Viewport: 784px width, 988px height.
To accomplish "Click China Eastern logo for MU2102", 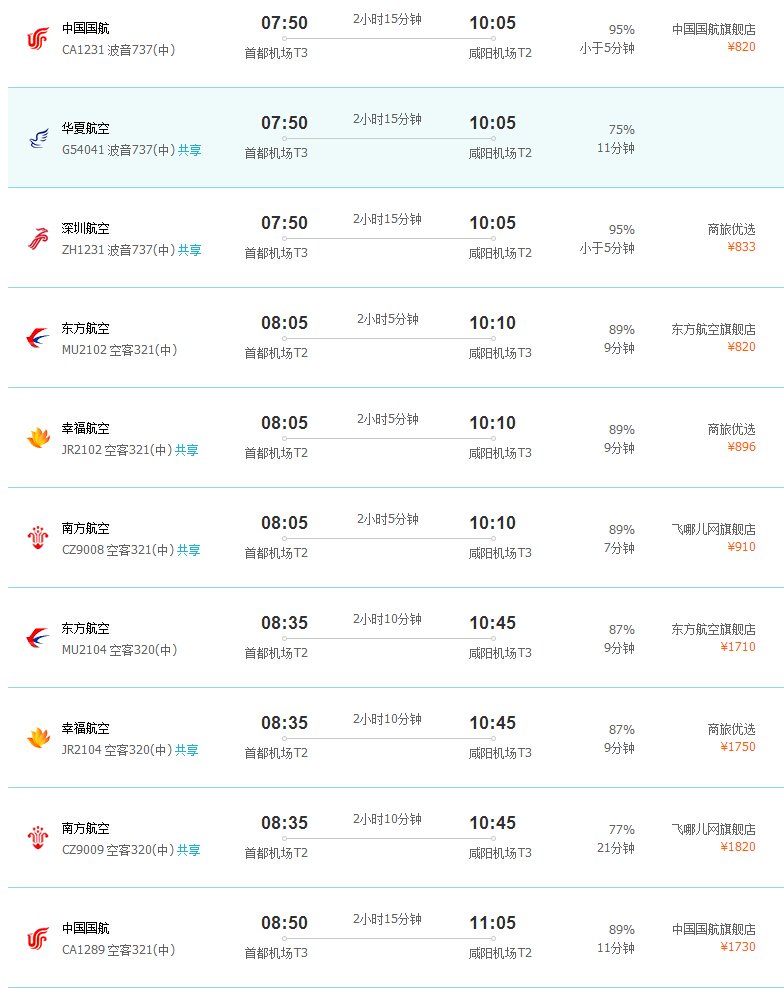I will (x=37, y=338).
